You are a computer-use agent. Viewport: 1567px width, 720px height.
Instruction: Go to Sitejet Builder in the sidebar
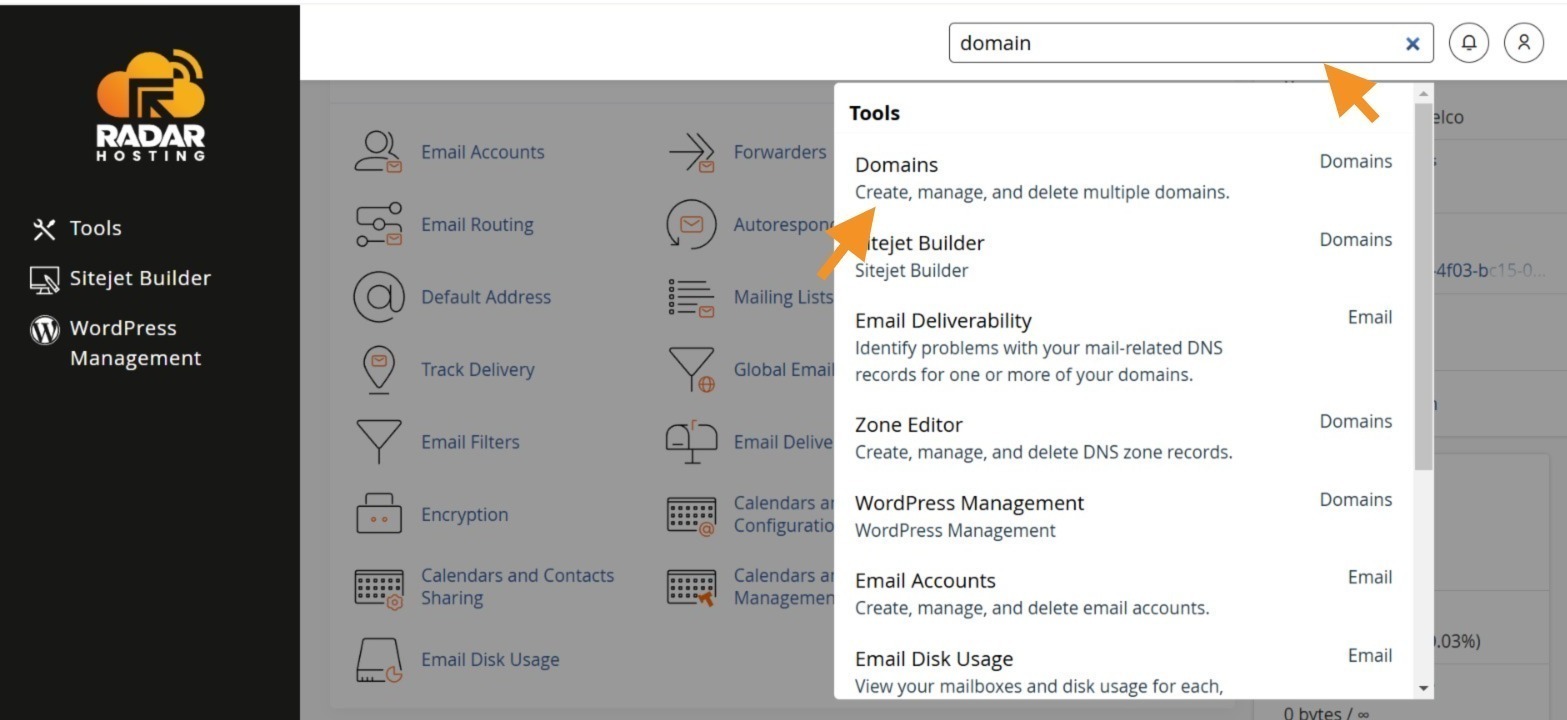(121, 278)
